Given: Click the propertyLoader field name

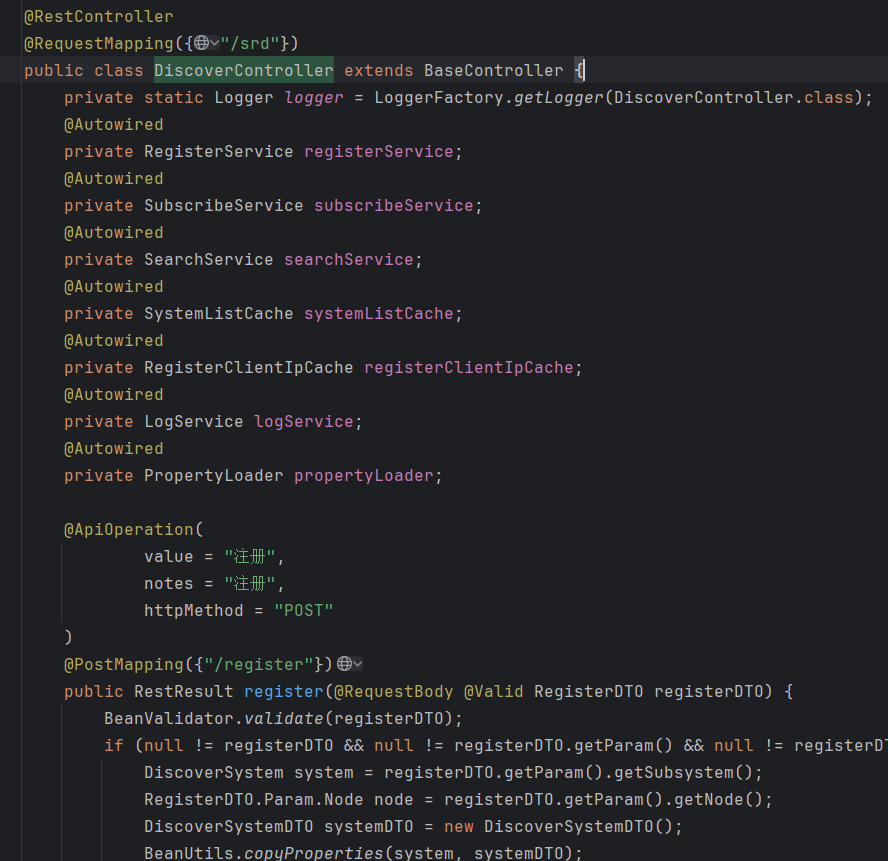Looking at the screenshot, I should pyautogui.click(x=364, y=475).
